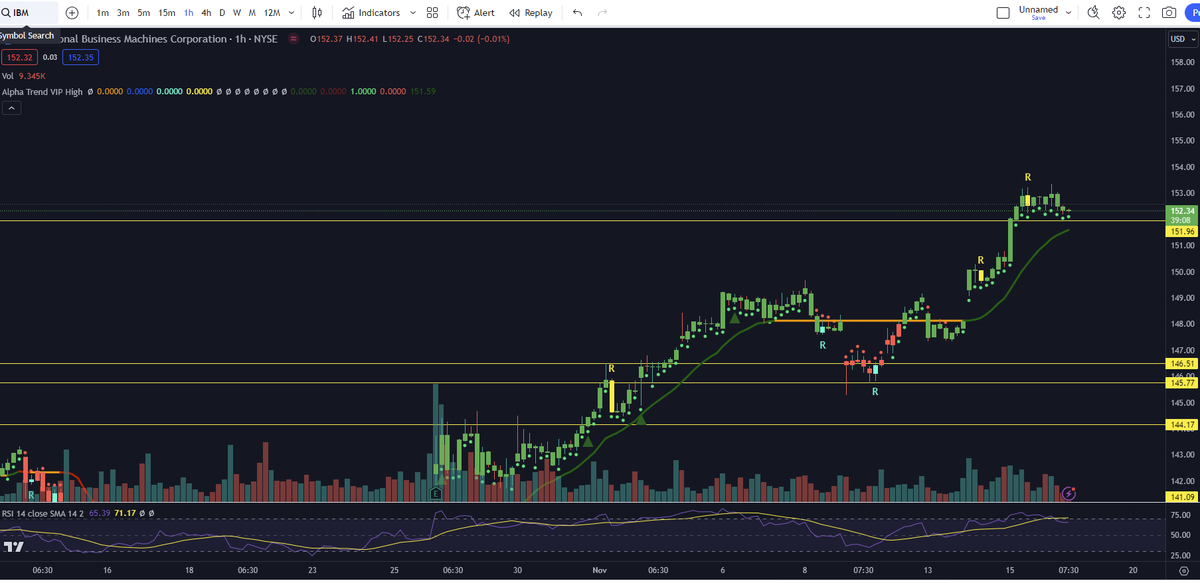Open indicator templates grid icon

[x=432, y=13]
